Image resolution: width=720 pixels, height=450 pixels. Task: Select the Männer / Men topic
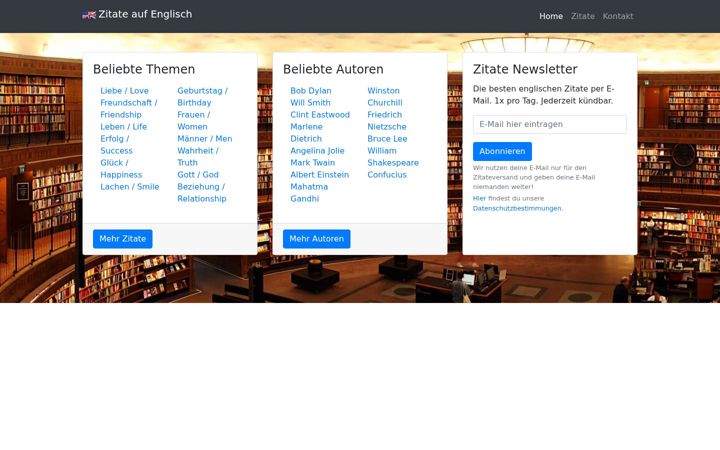(x=205, y=139)
